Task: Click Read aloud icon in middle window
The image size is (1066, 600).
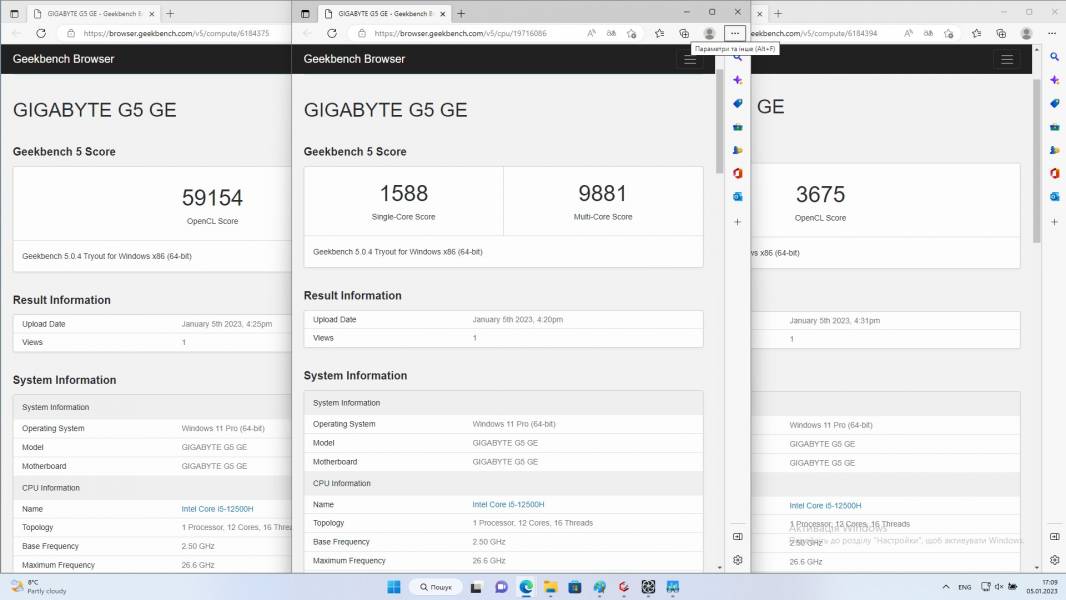Action: coord(591,33)
